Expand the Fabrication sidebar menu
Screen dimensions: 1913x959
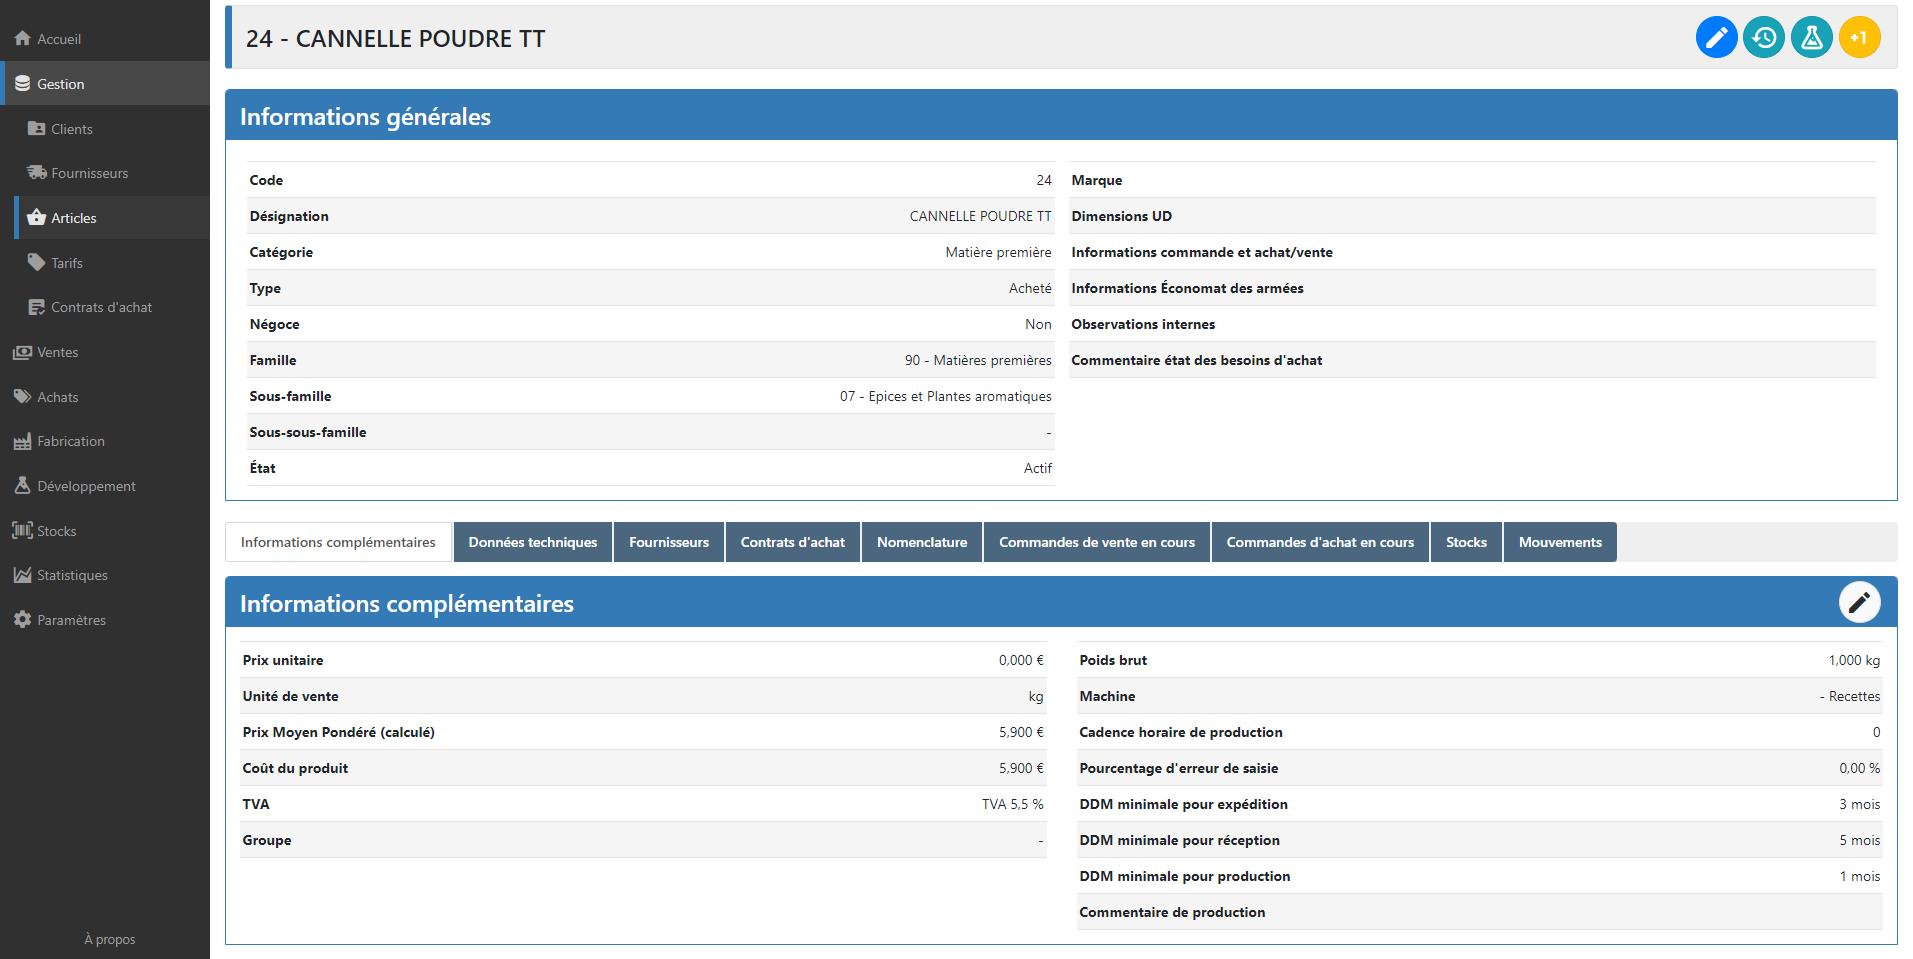(105, 441)
